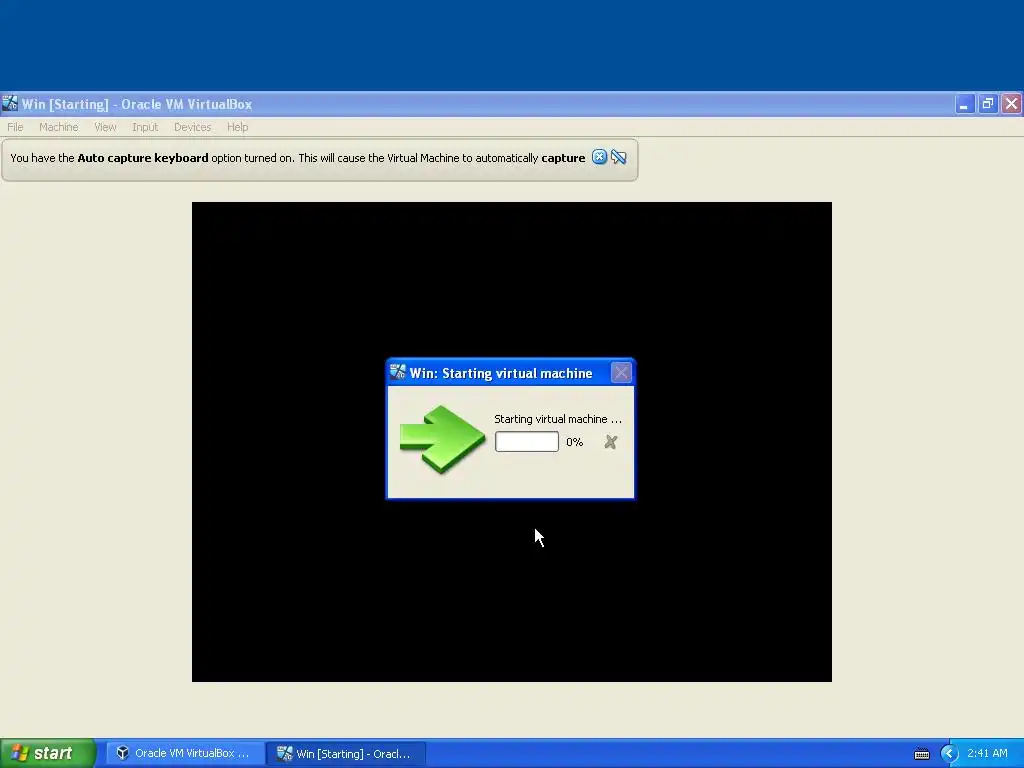Restore down the VirtualBox VM window
This screenshot has width=1024, height=768.
[988, 104]
